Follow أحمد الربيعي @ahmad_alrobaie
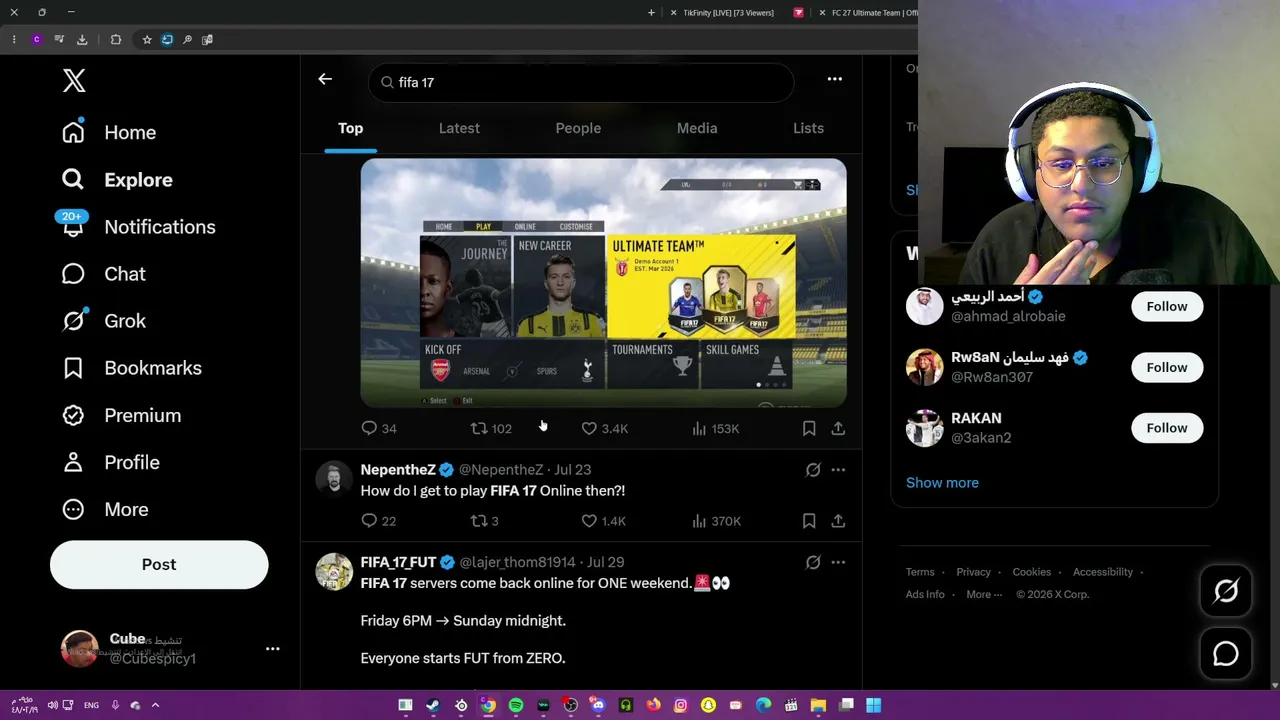1280x720 pixels. point(1167,306)
